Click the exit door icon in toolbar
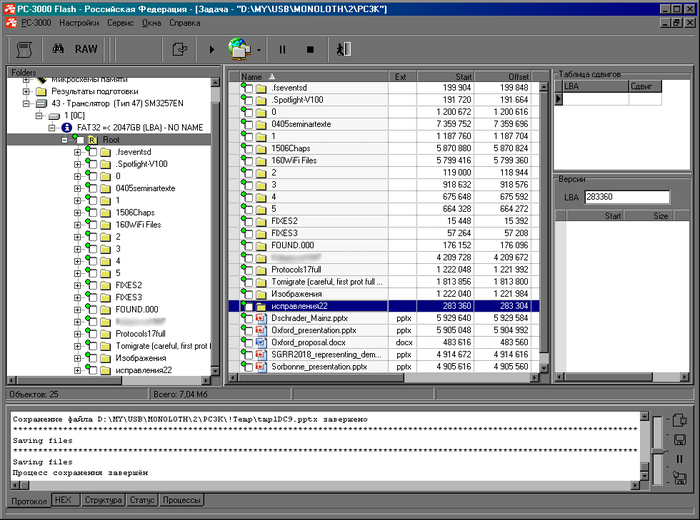700x520 pixels. coord(342,48)
